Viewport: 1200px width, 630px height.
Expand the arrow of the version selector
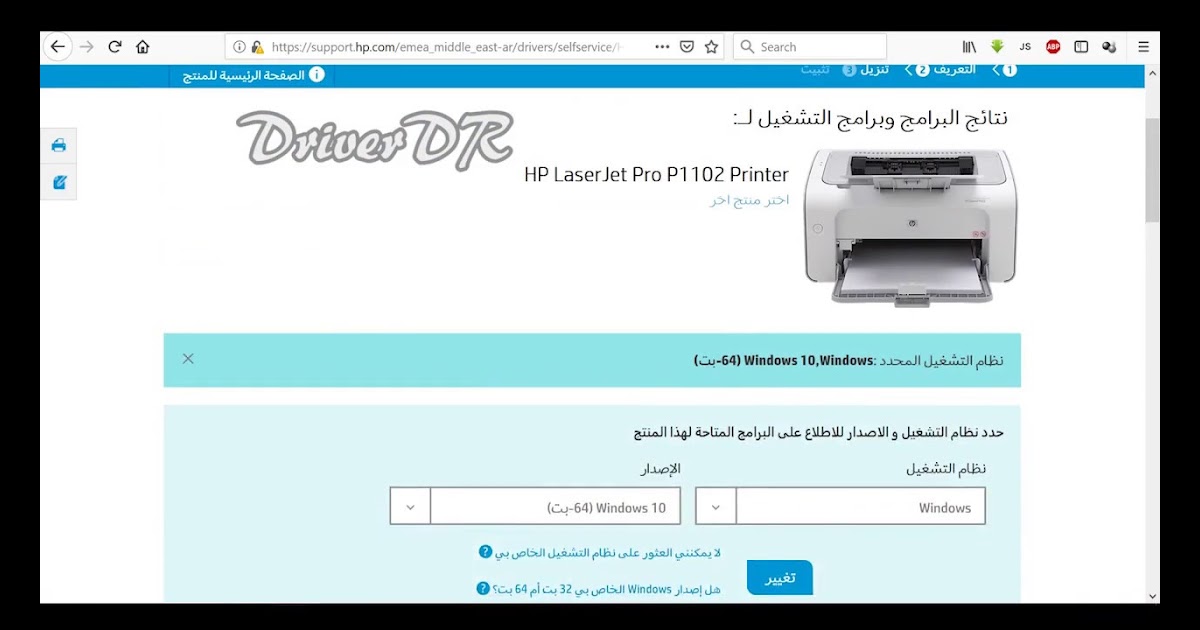[410, 507]
